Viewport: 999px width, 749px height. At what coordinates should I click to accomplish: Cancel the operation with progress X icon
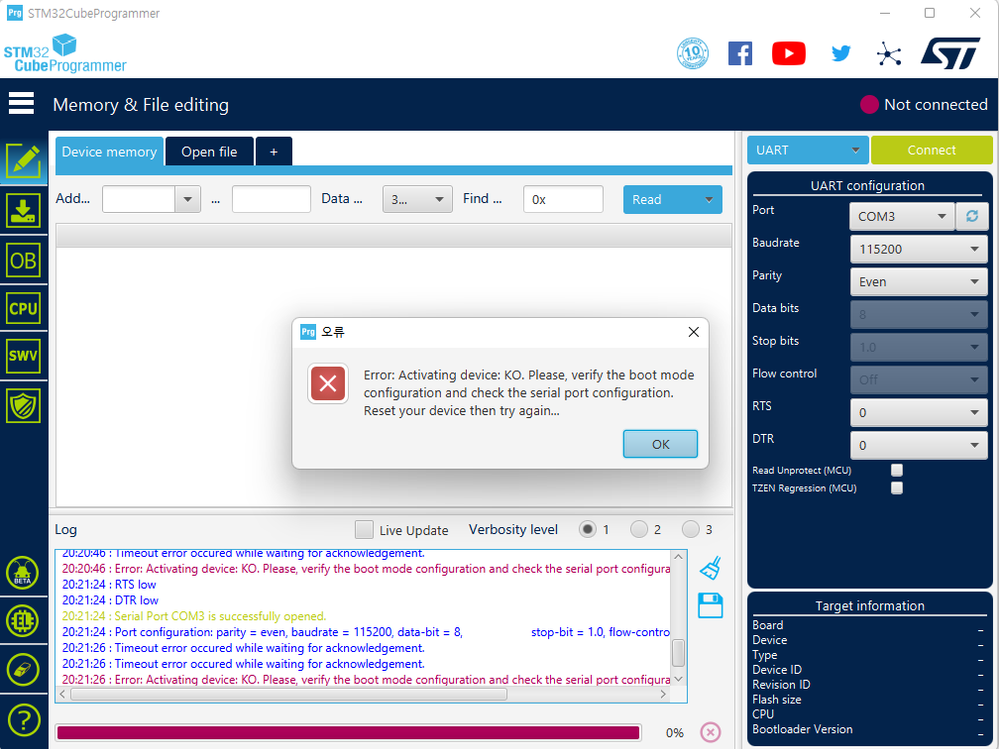[710, 732]
